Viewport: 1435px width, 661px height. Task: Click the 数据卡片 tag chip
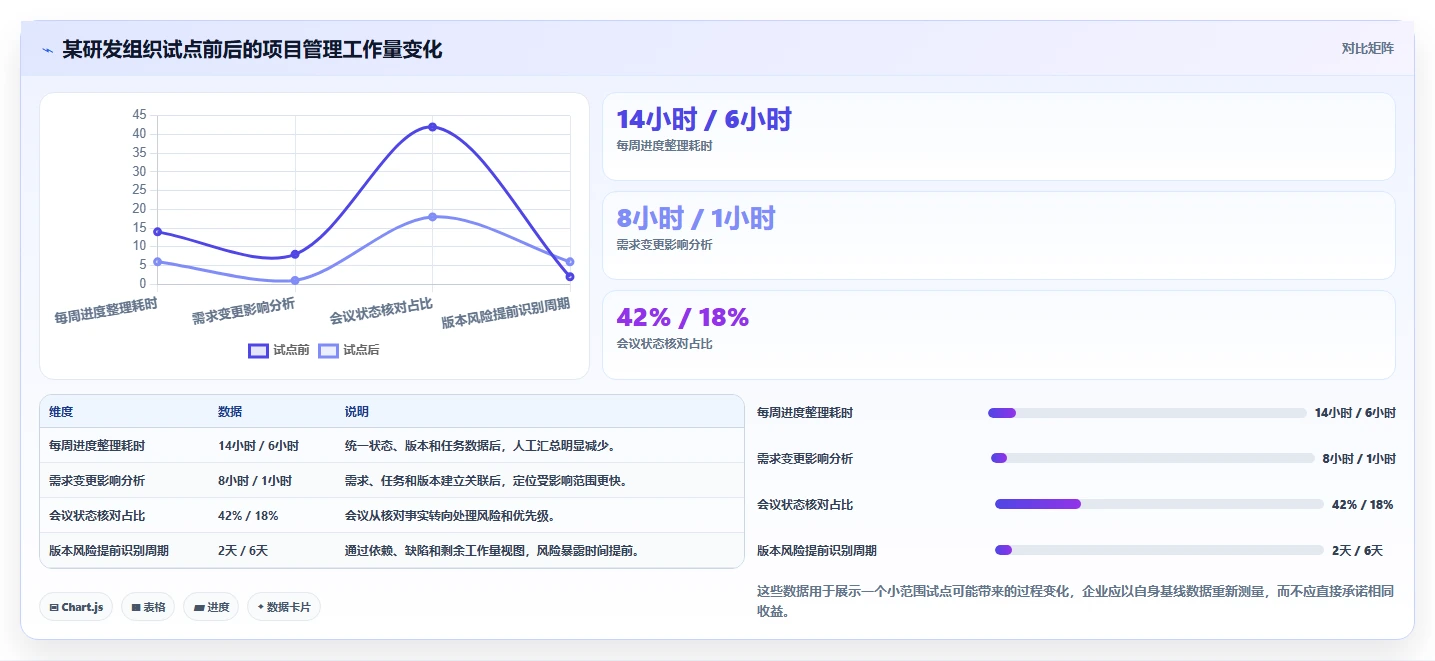point(284,607)
